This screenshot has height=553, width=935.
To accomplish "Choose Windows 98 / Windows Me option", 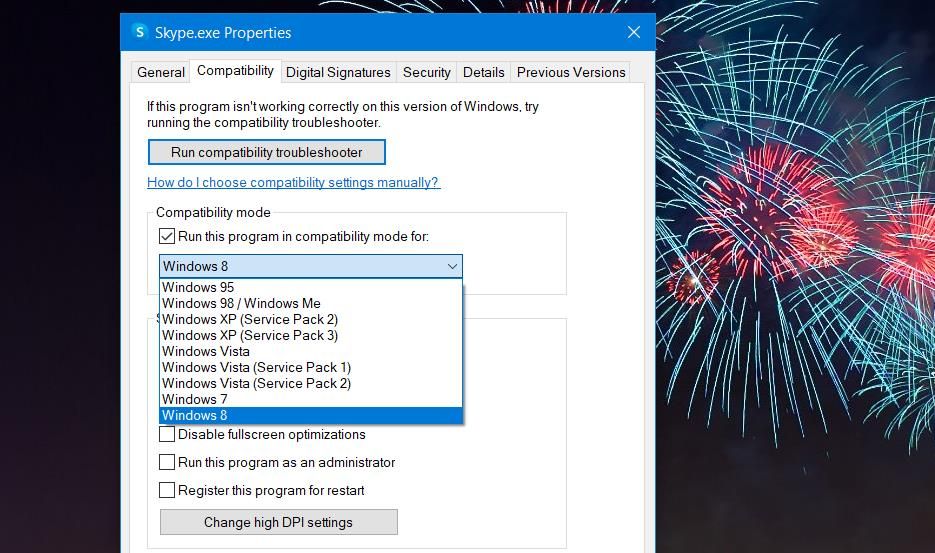I will (311, 303).
